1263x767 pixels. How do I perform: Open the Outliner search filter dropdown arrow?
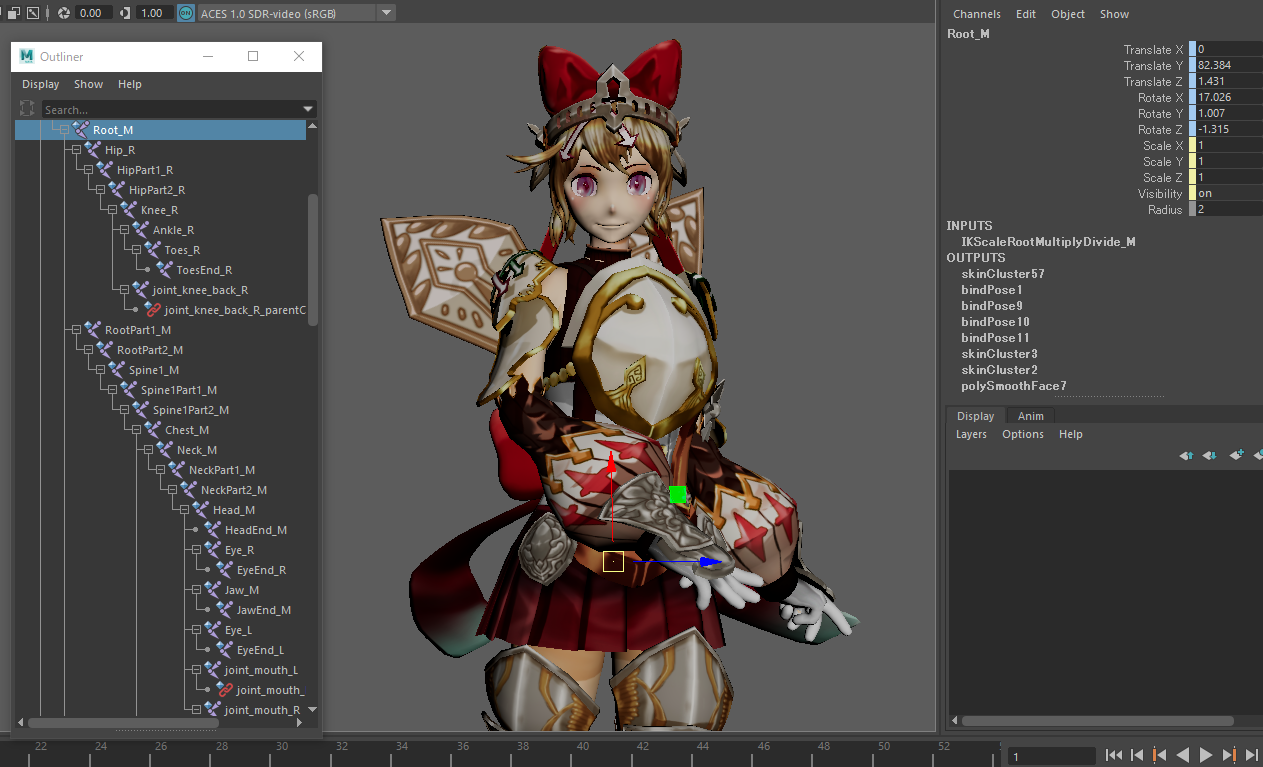point(308,109)
